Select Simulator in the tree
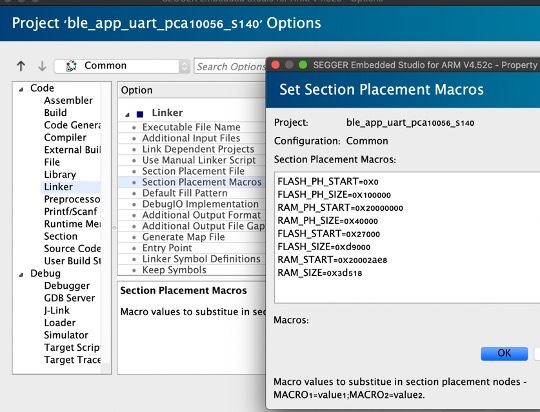The image size is (540, 412). point(66,335)
